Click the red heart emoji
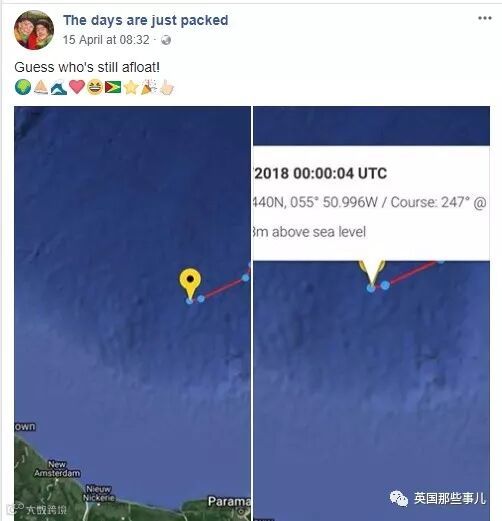 [77, 87]
